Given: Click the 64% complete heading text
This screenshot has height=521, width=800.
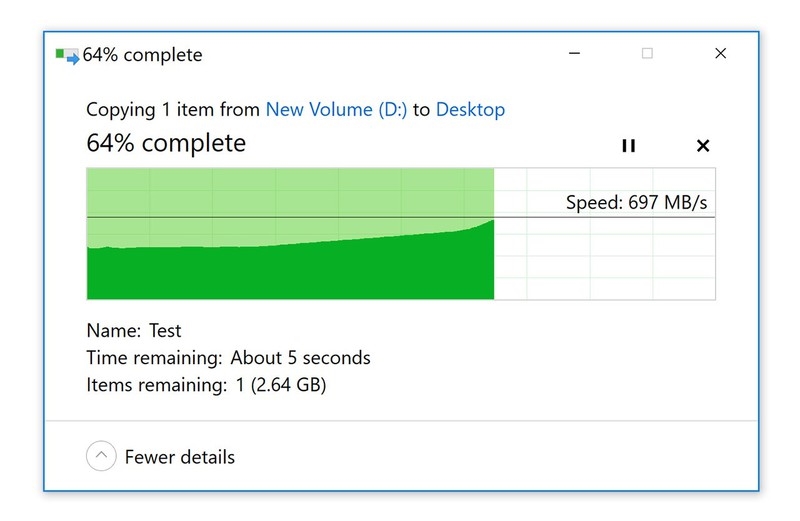Looking at the screenshot, I should pyautogui.click(x=166, y=143).
